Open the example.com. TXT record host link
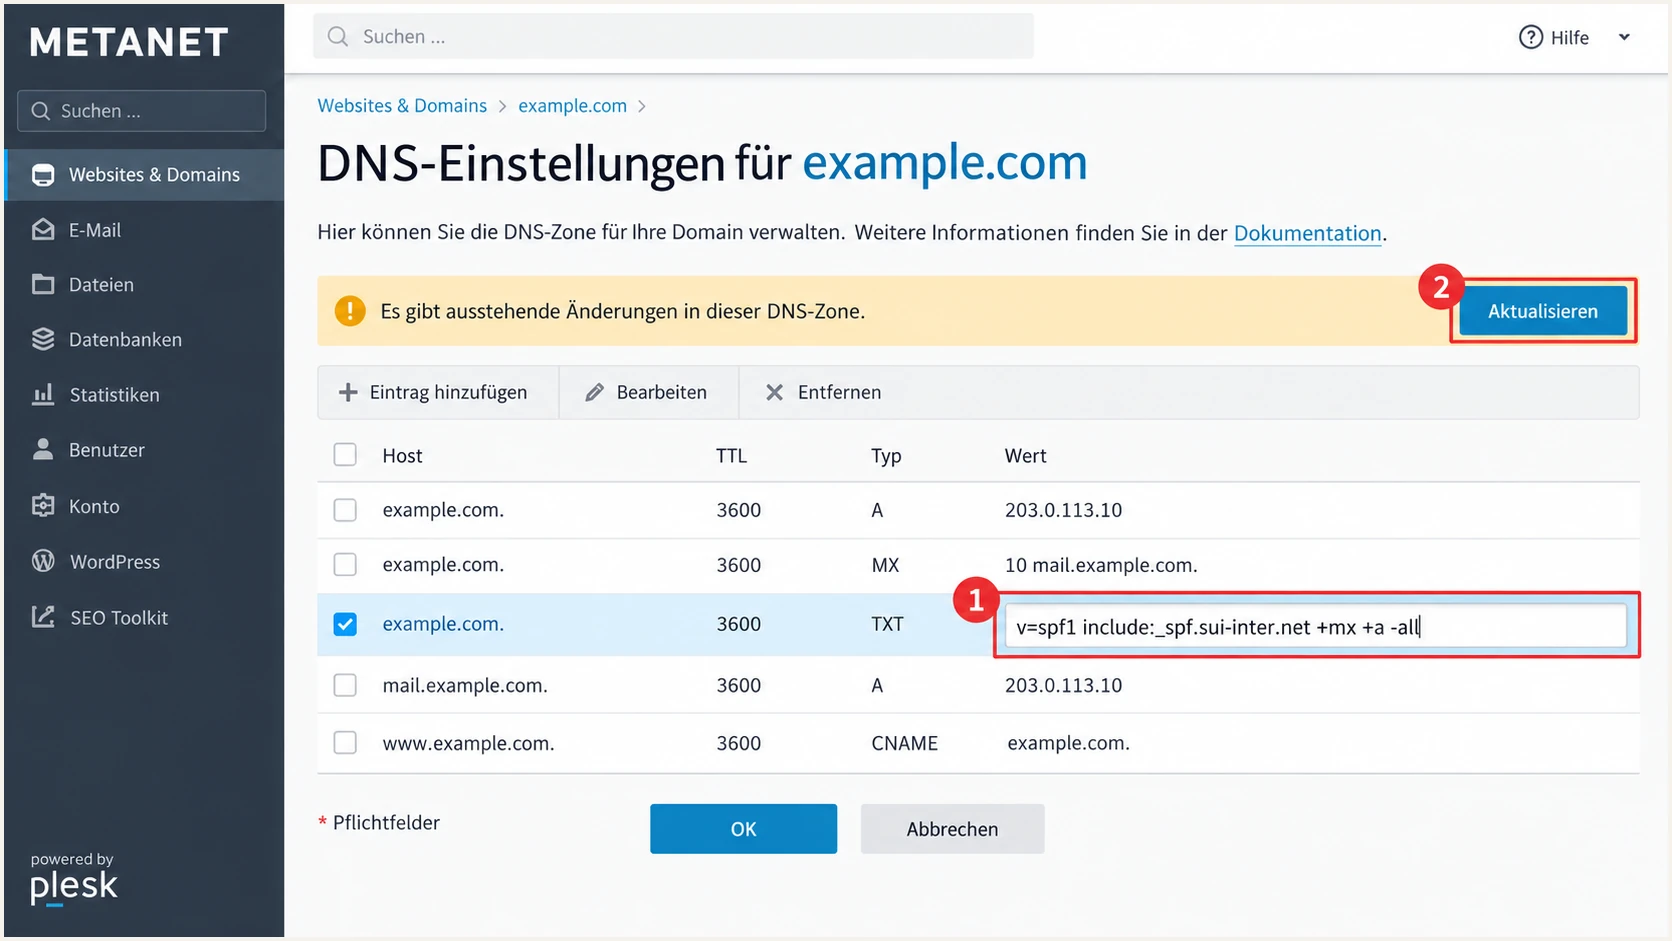This screenshot has height=941, width=1672. pyautogui.click(x=443, y=624)
